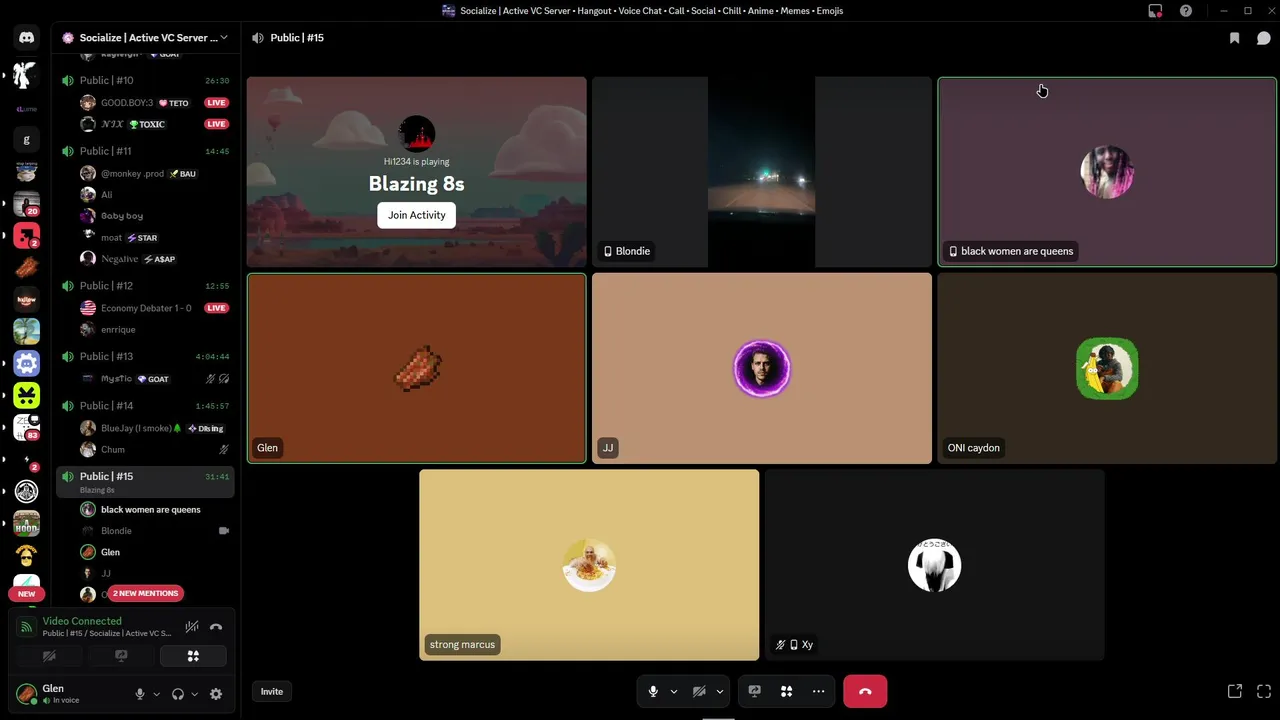
Task: Open the round emblem server icon
Action: pyautogui.click(x=26, y=491)
